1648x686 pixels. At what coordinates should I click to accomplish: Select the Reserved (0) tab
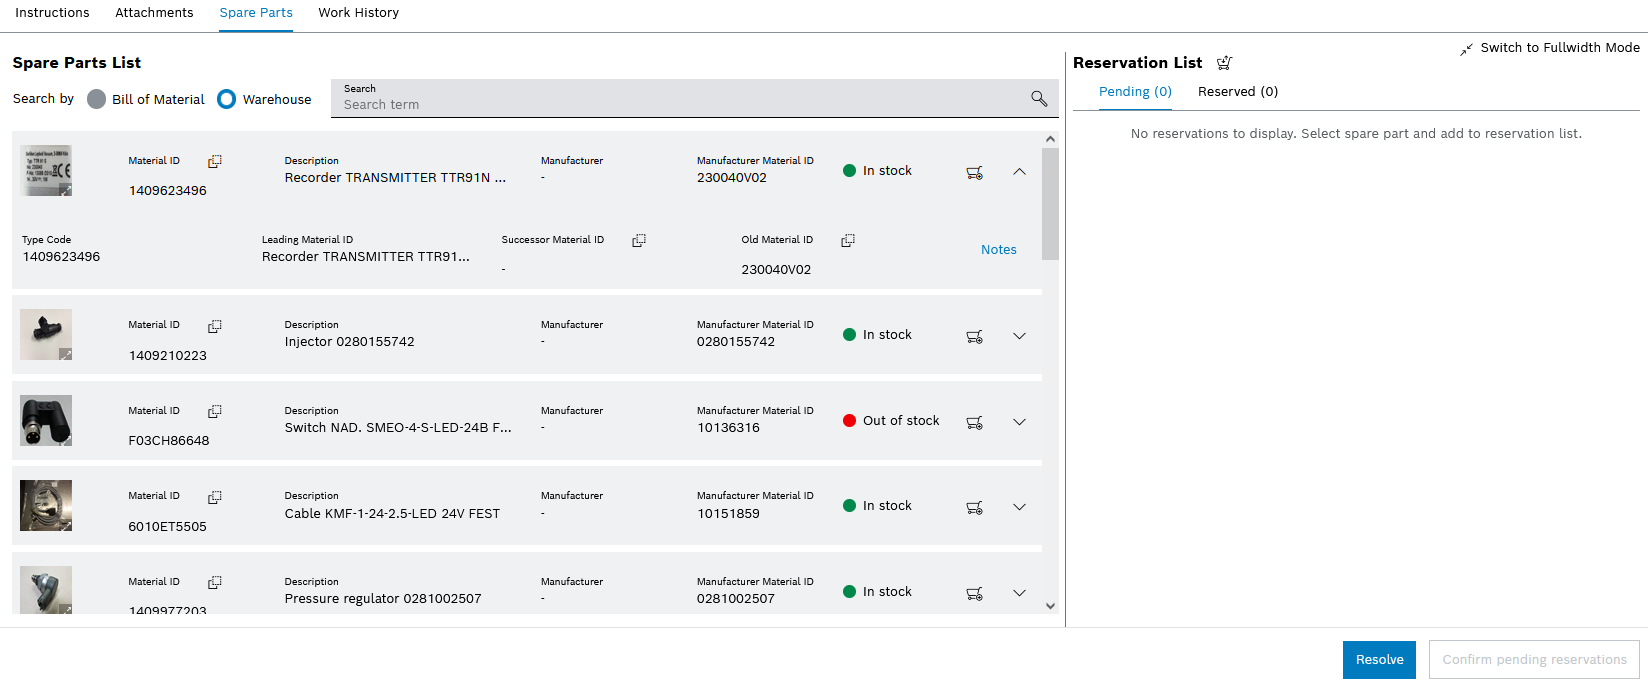(x=1238, y=92)
